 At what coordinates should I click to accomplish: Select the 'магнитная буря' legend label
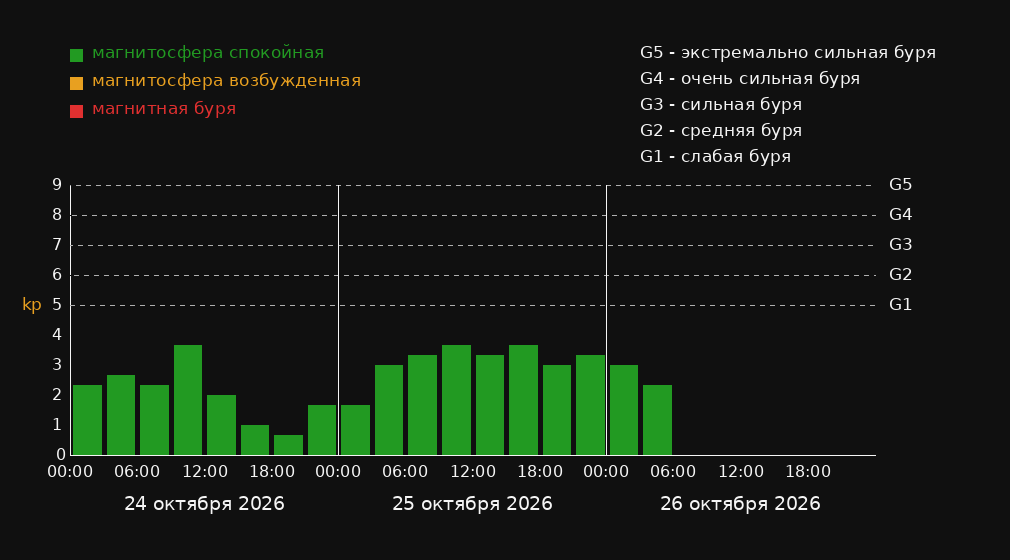pos(164,109)
